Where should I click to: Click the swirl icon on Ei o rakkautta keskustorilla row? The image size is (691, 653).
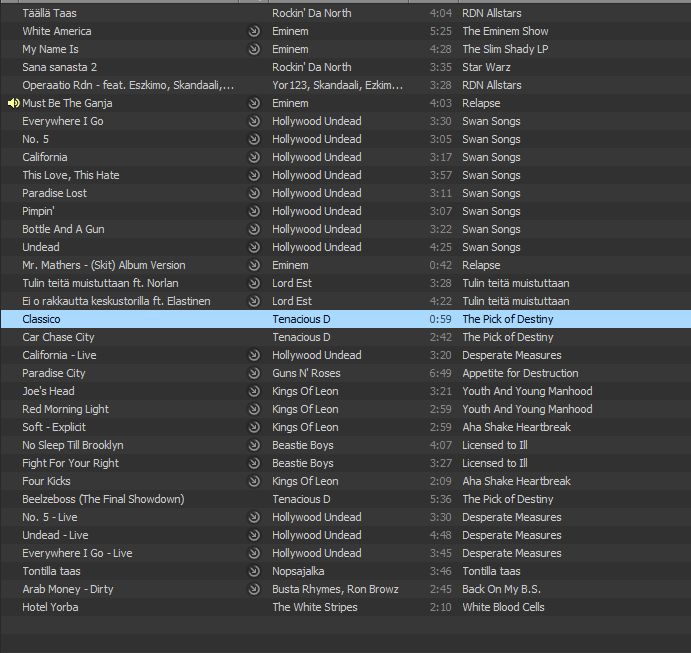coord(254,301)
